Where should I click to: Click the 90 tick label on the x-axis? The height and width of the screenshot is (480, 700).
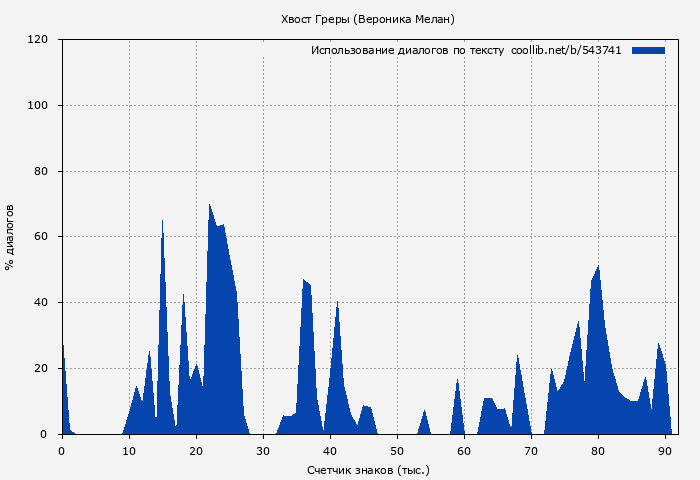[665, 451]
